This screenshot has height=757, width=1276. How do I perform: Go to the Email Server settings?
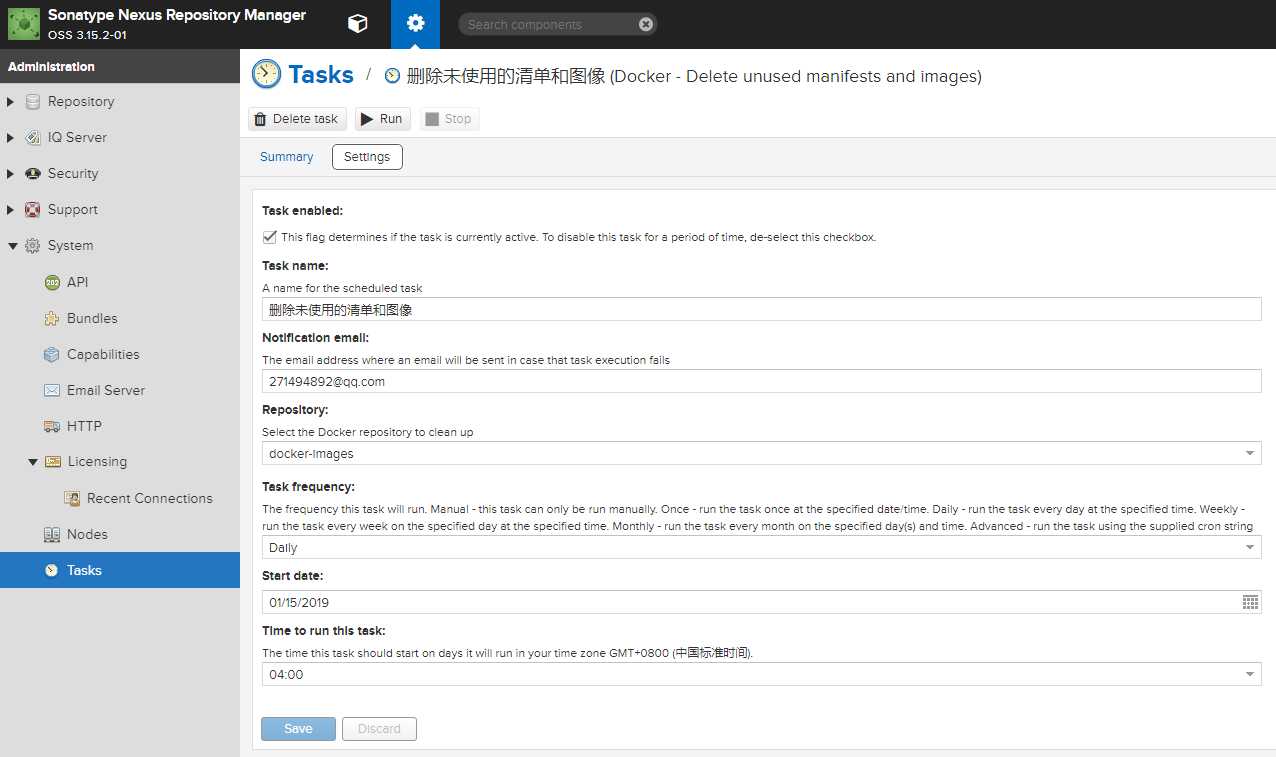[105, 390]
